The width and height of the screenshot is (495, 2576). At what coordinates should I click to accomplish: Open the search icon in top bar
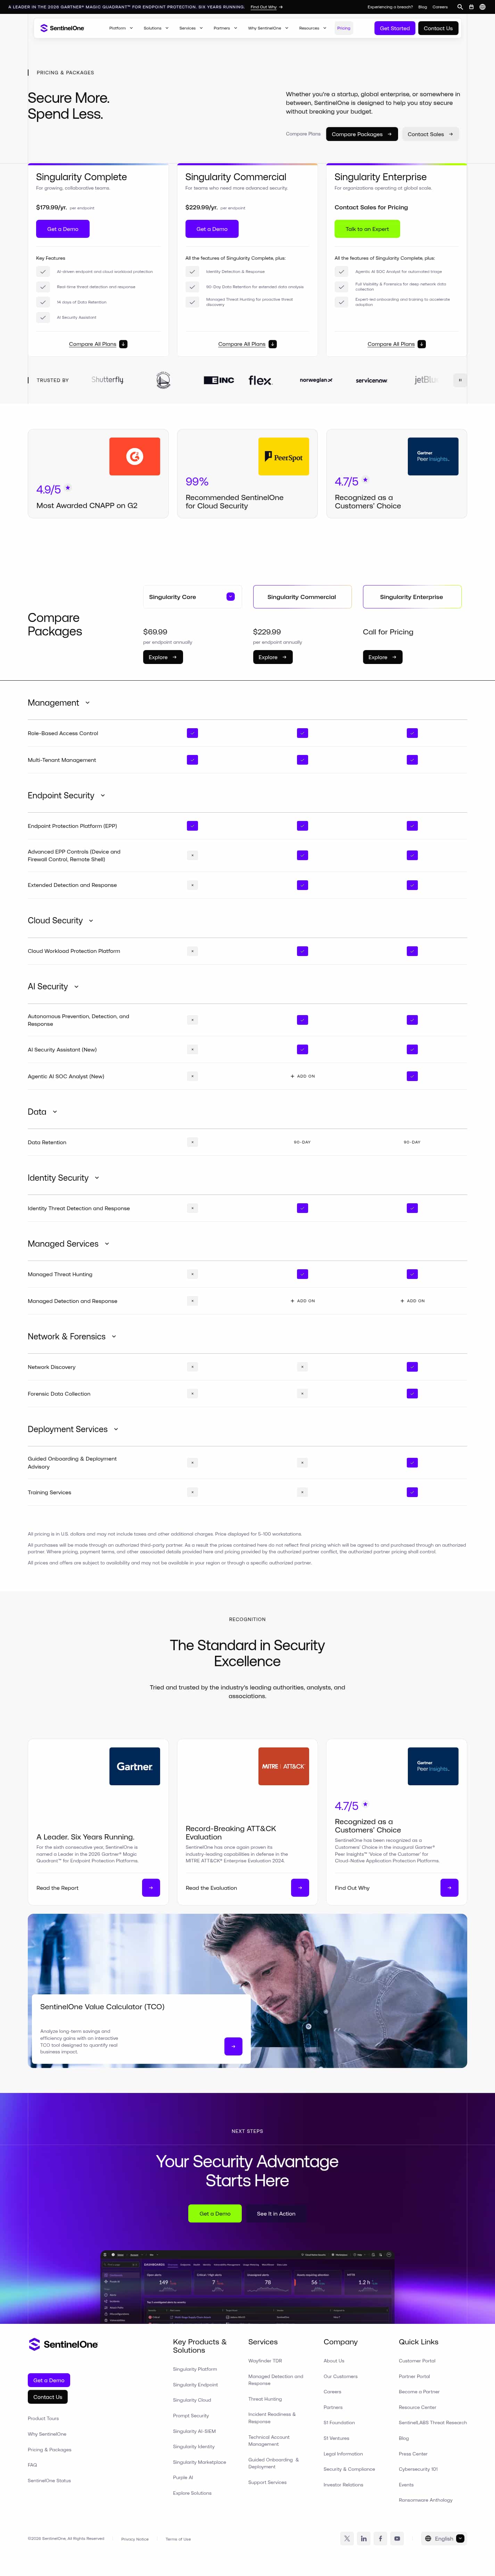pyautogui.click(x=460, y=6)
